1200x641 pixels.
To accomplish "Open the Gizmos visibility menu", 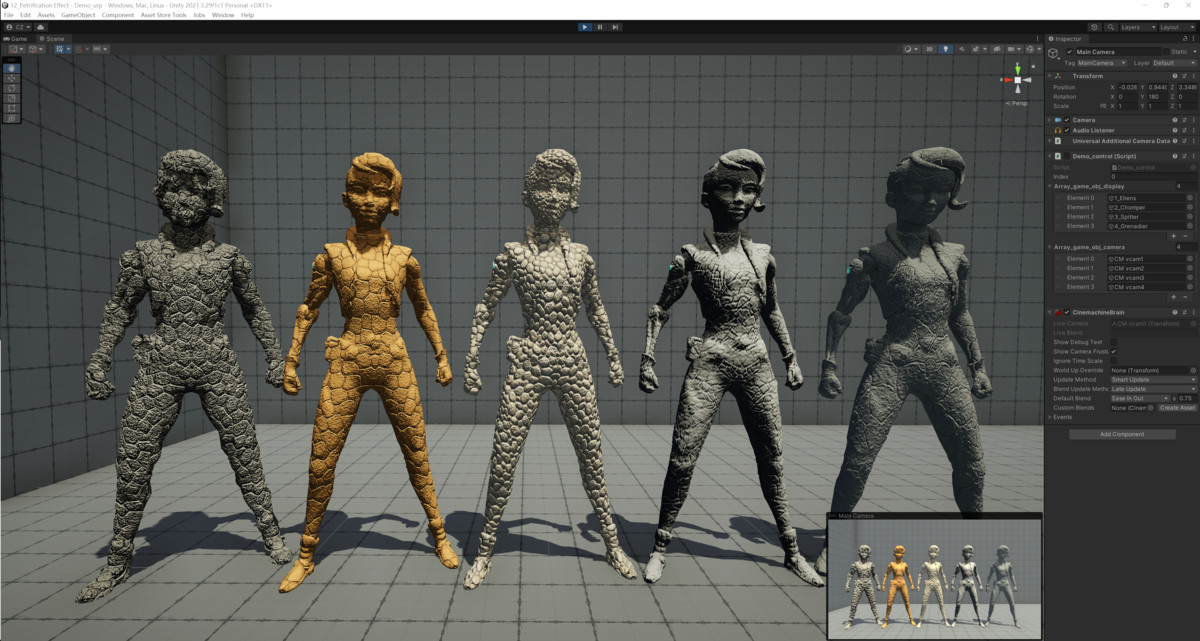I will pos(1037,48).
